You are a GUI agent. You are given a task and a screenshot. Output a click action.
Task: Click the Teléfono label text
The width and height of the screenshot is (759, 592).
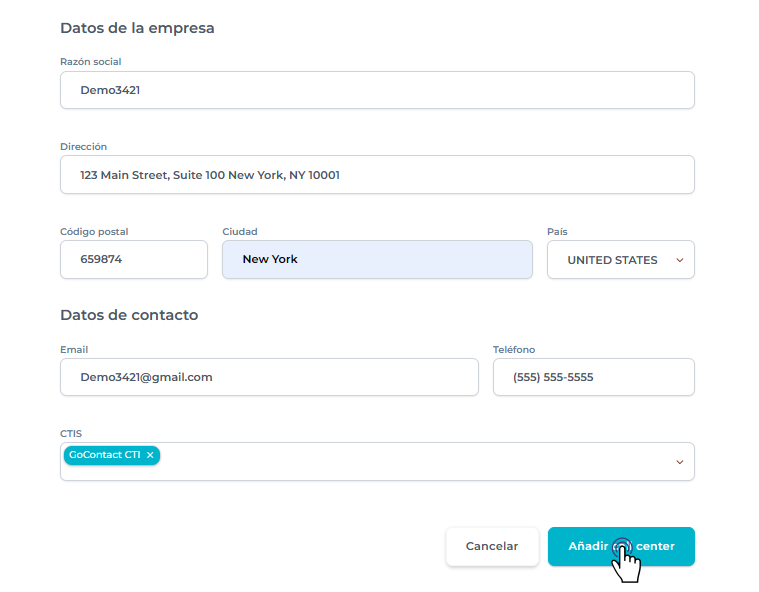coord(514,350)
